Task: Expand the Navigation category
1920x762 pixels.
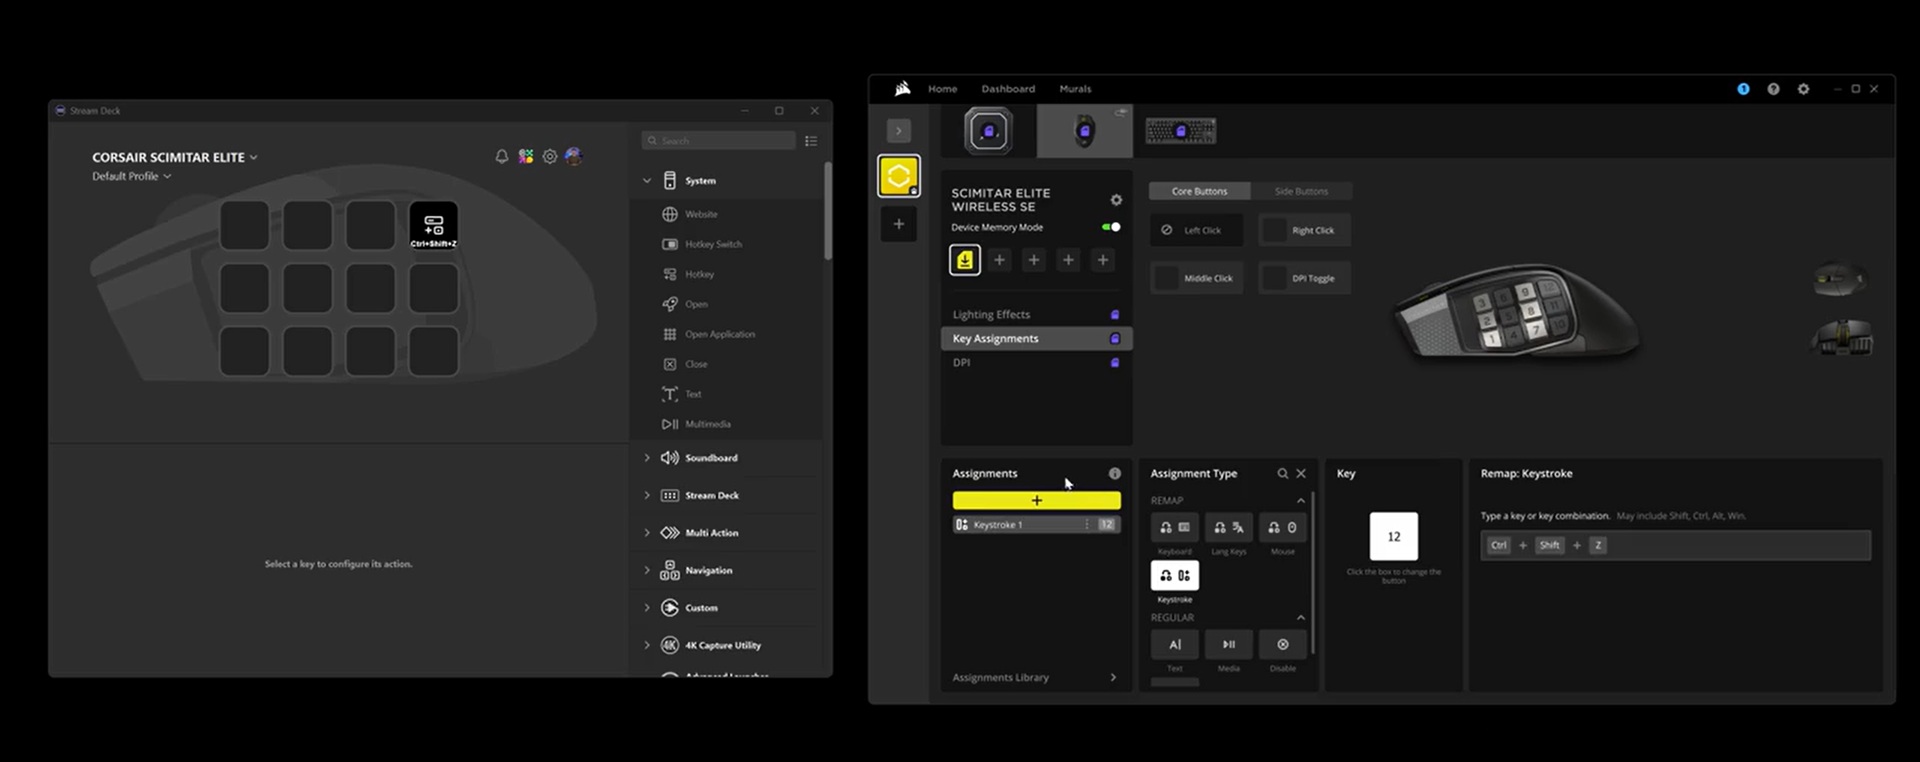Action: [647, 570]
